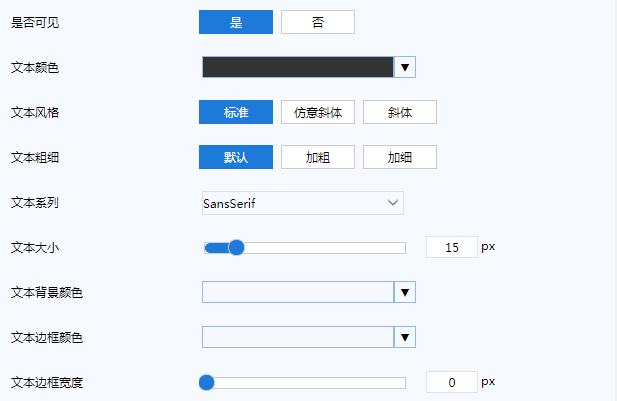Set visibility to 否 (no)

click(x=318, y=22)
